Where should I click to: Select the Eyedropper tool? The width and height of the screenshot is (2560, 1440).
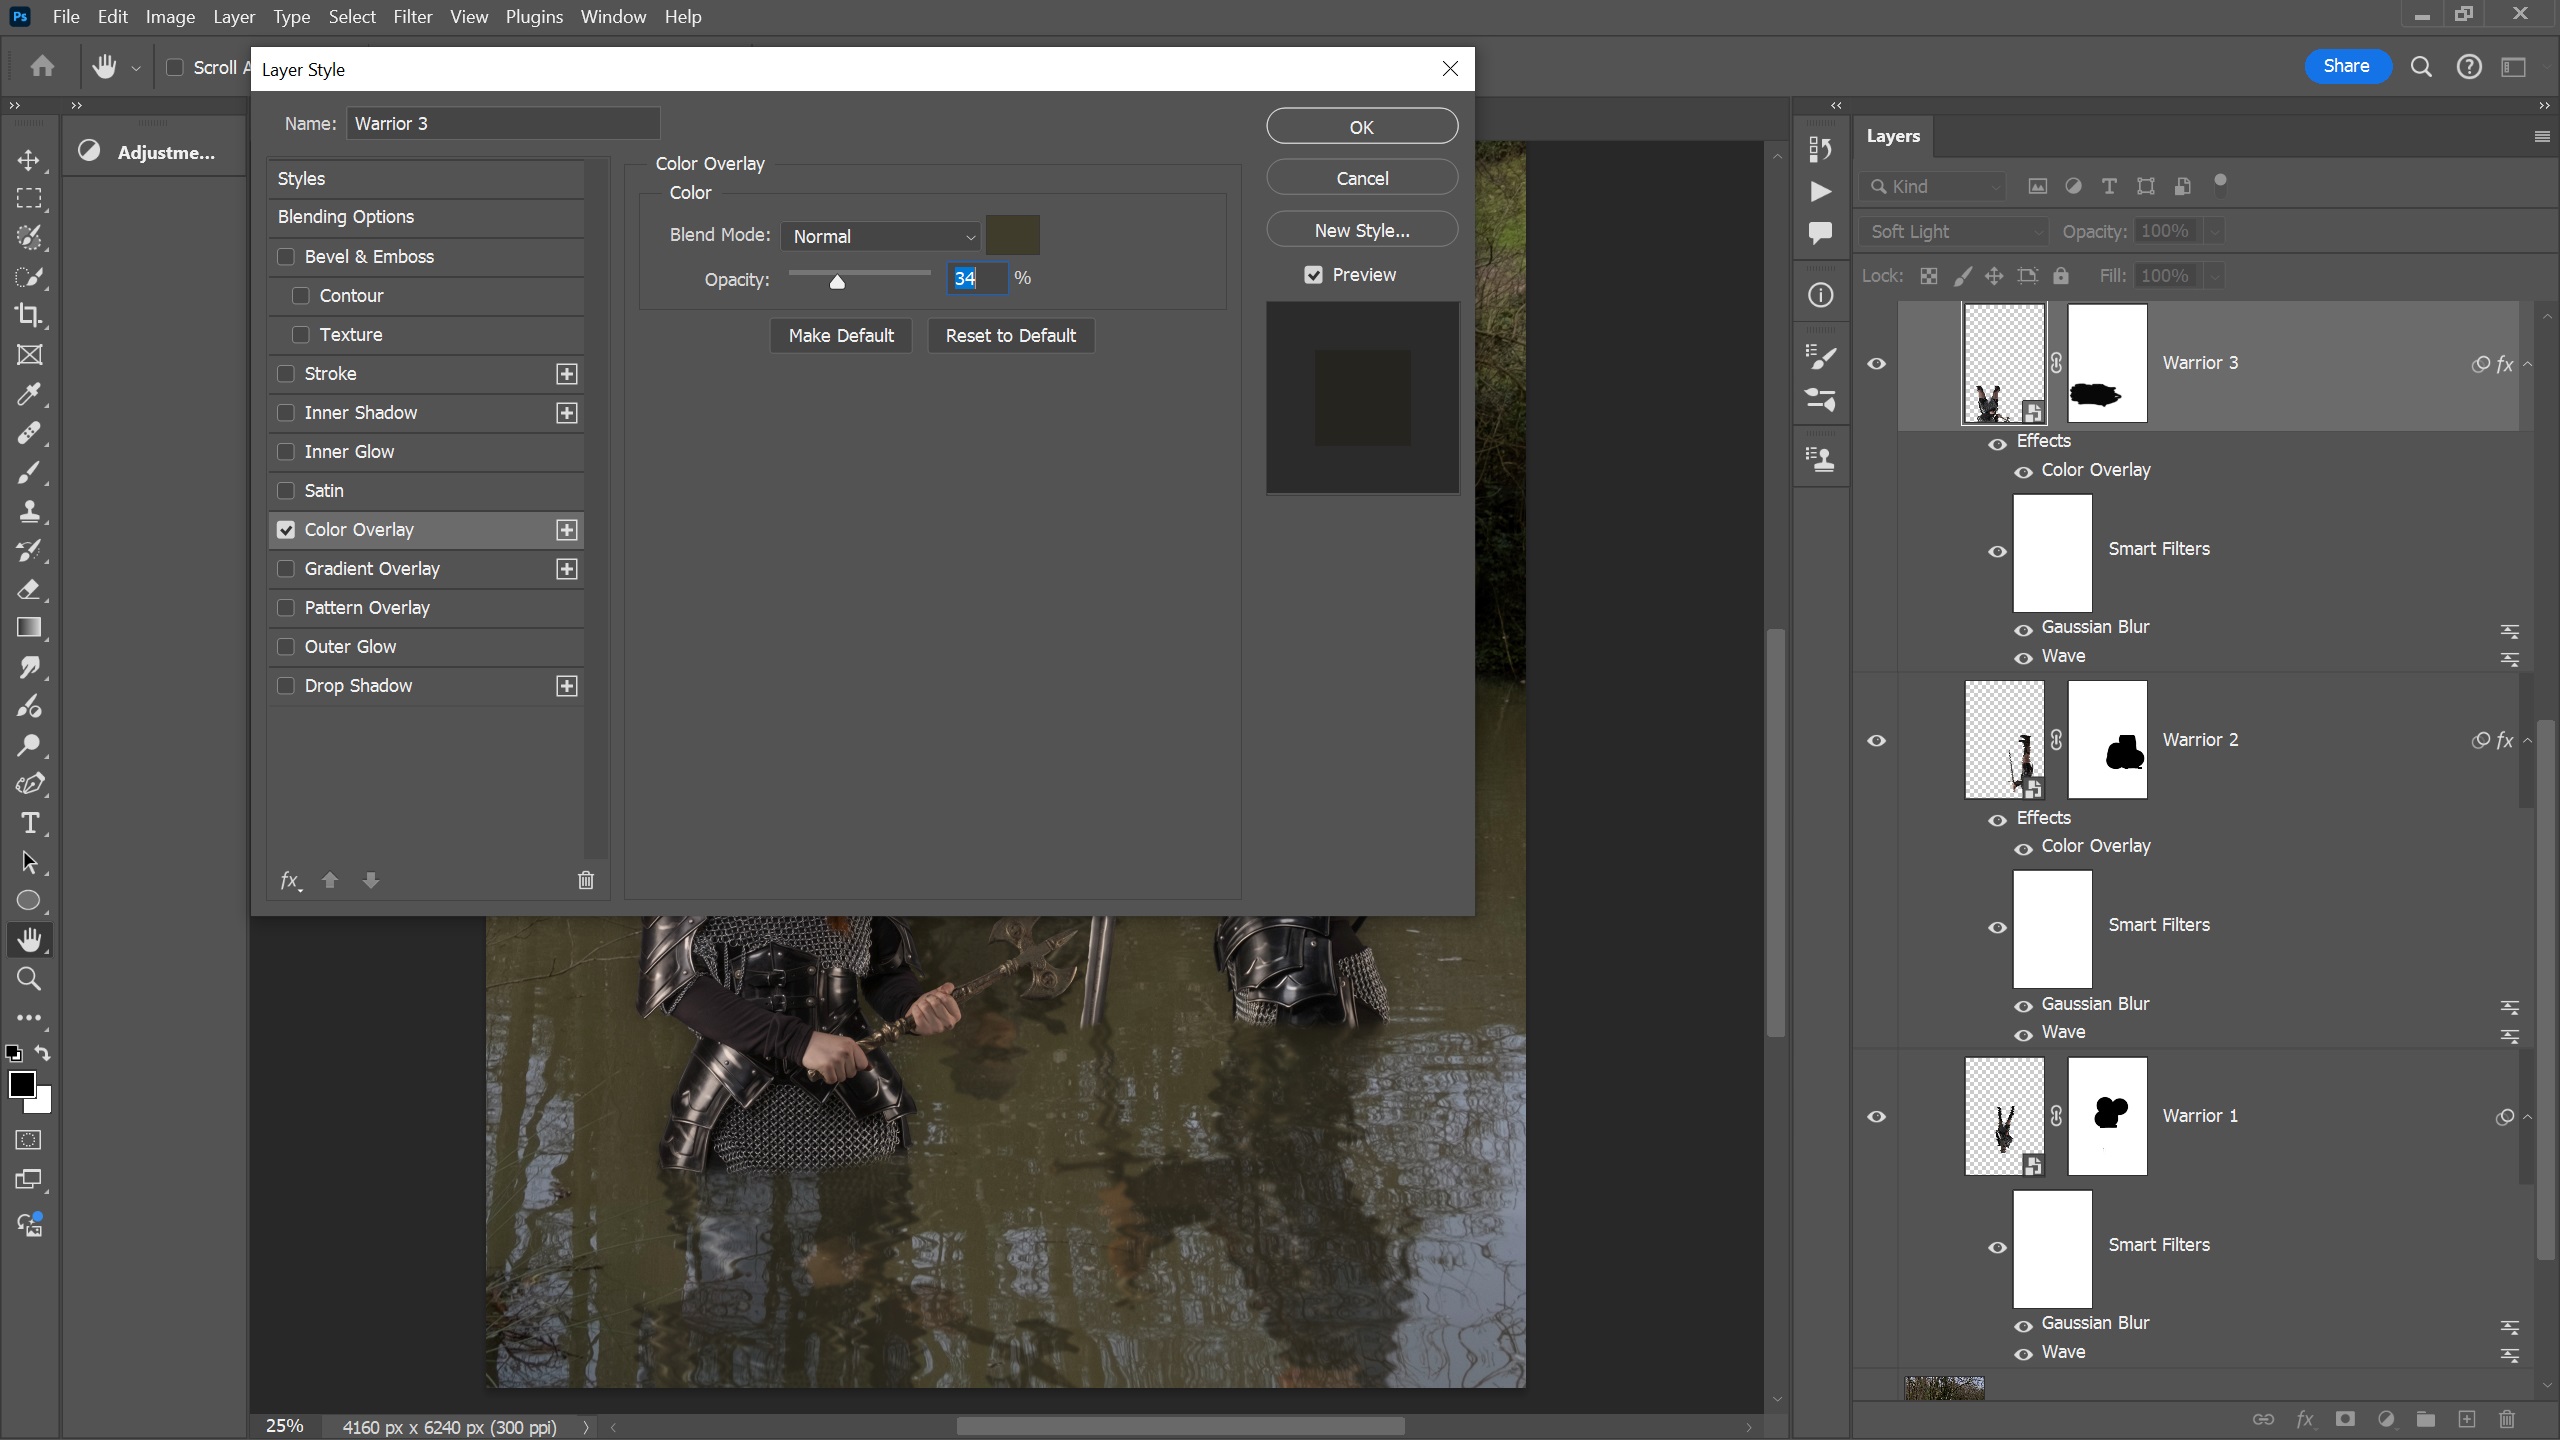click(29, 394)
